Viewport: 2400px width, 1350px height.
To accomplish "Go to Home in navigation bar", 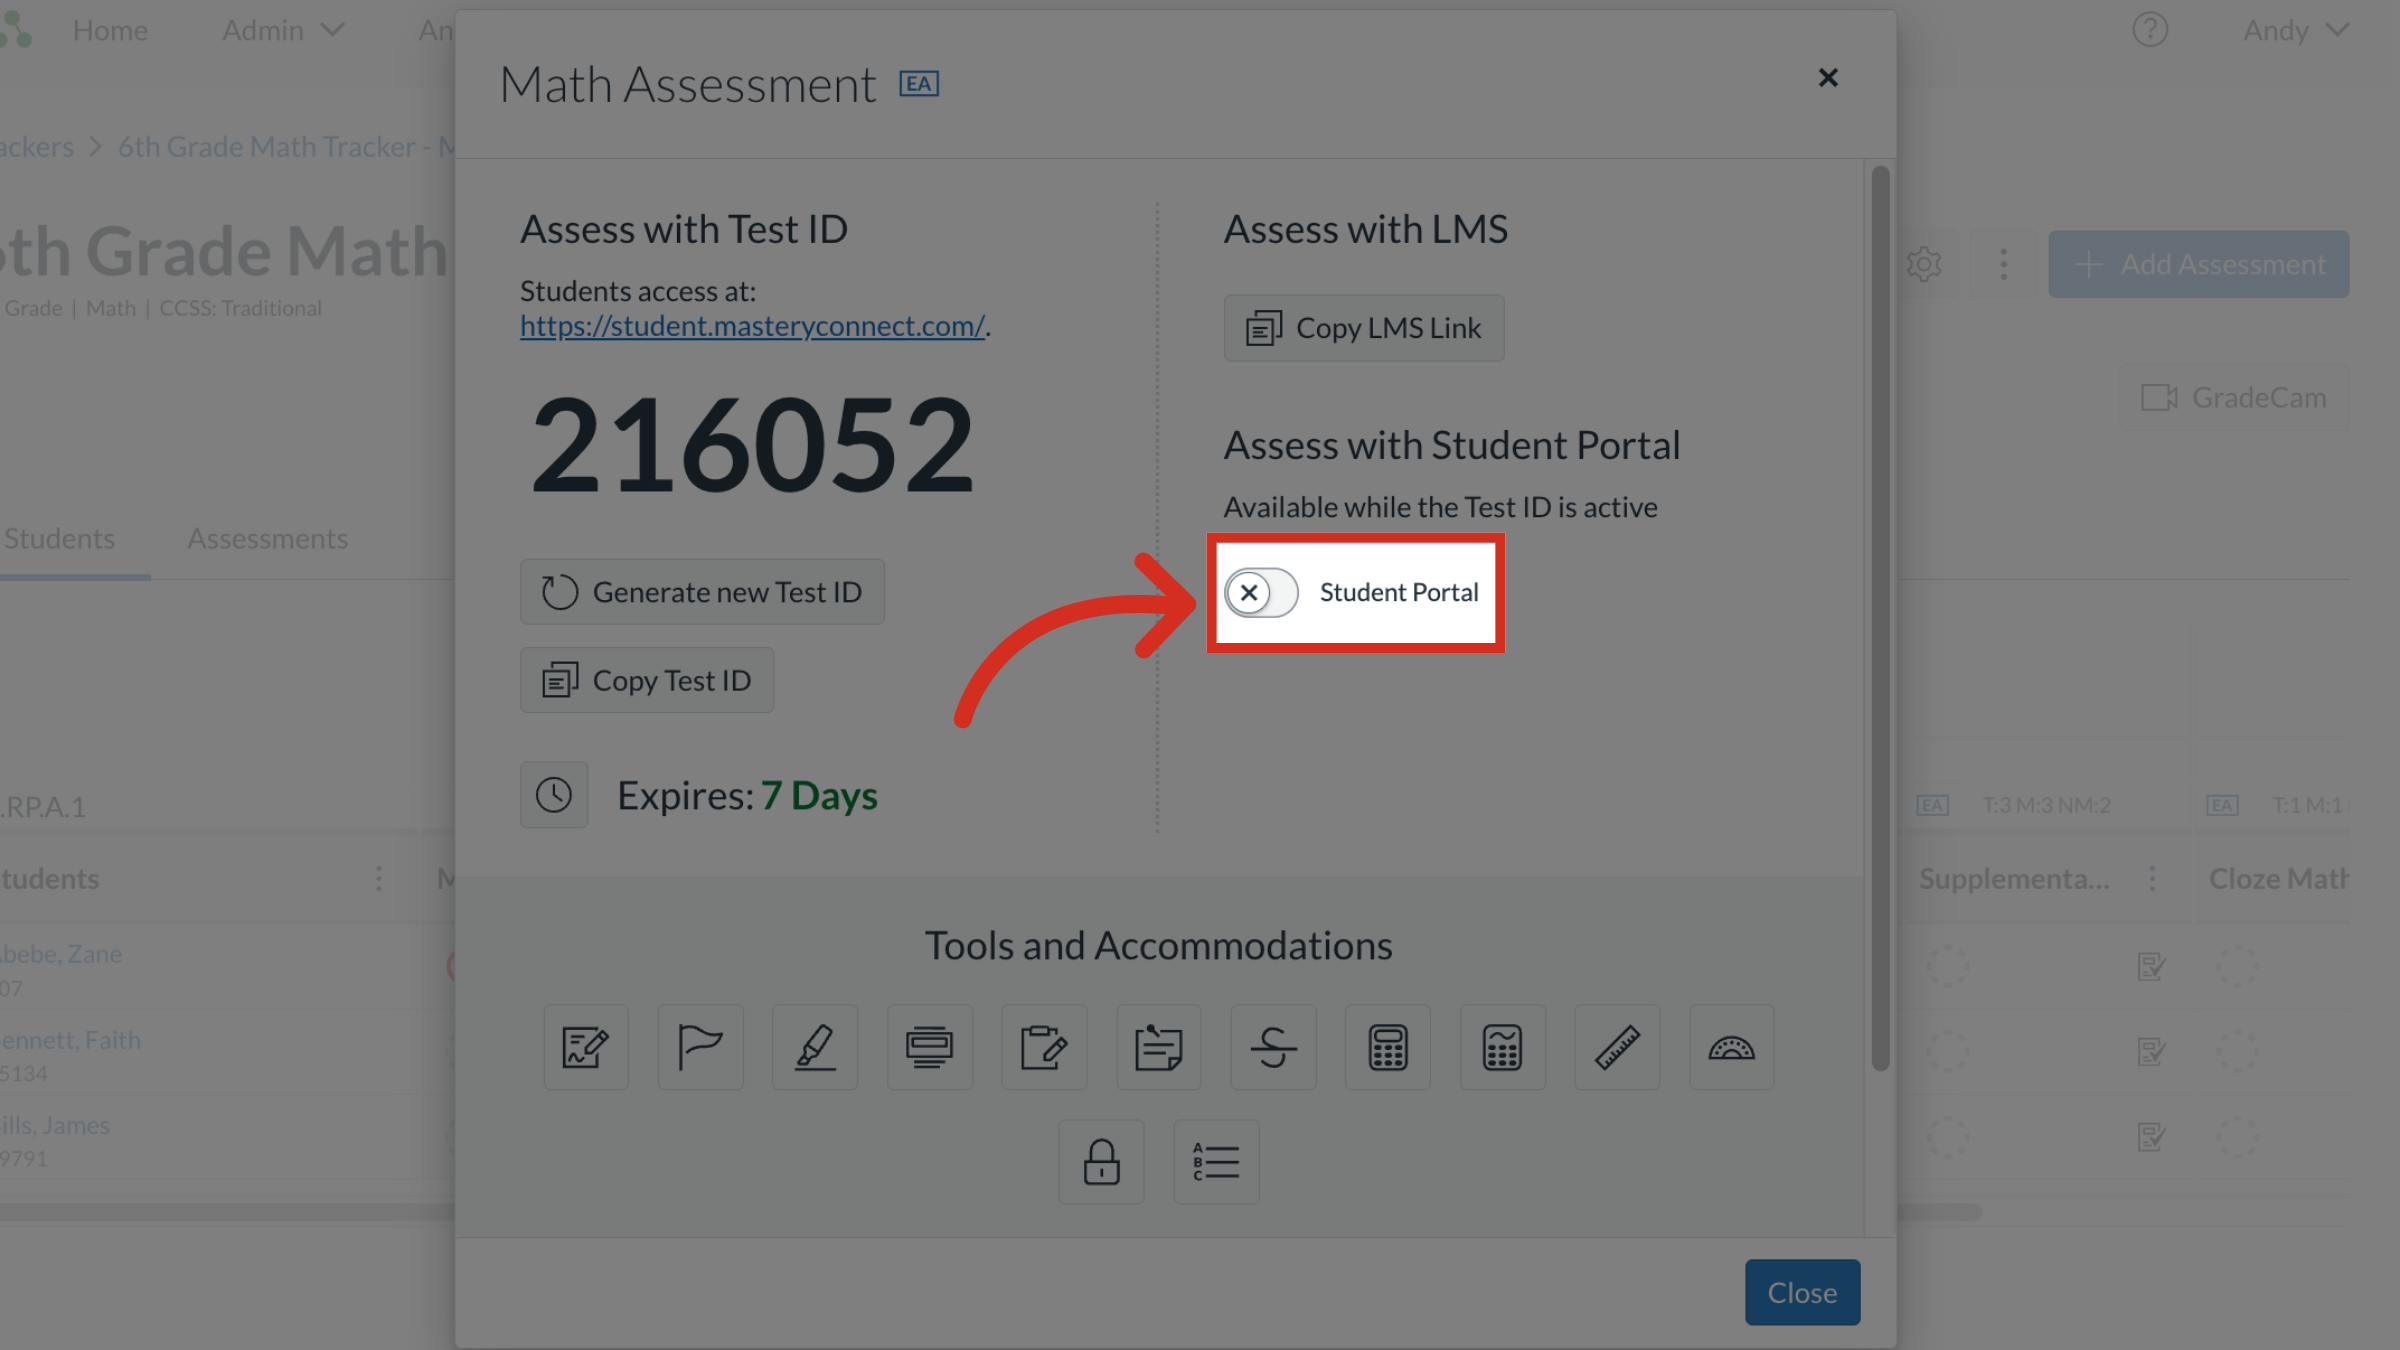I will tap(110, 31).
